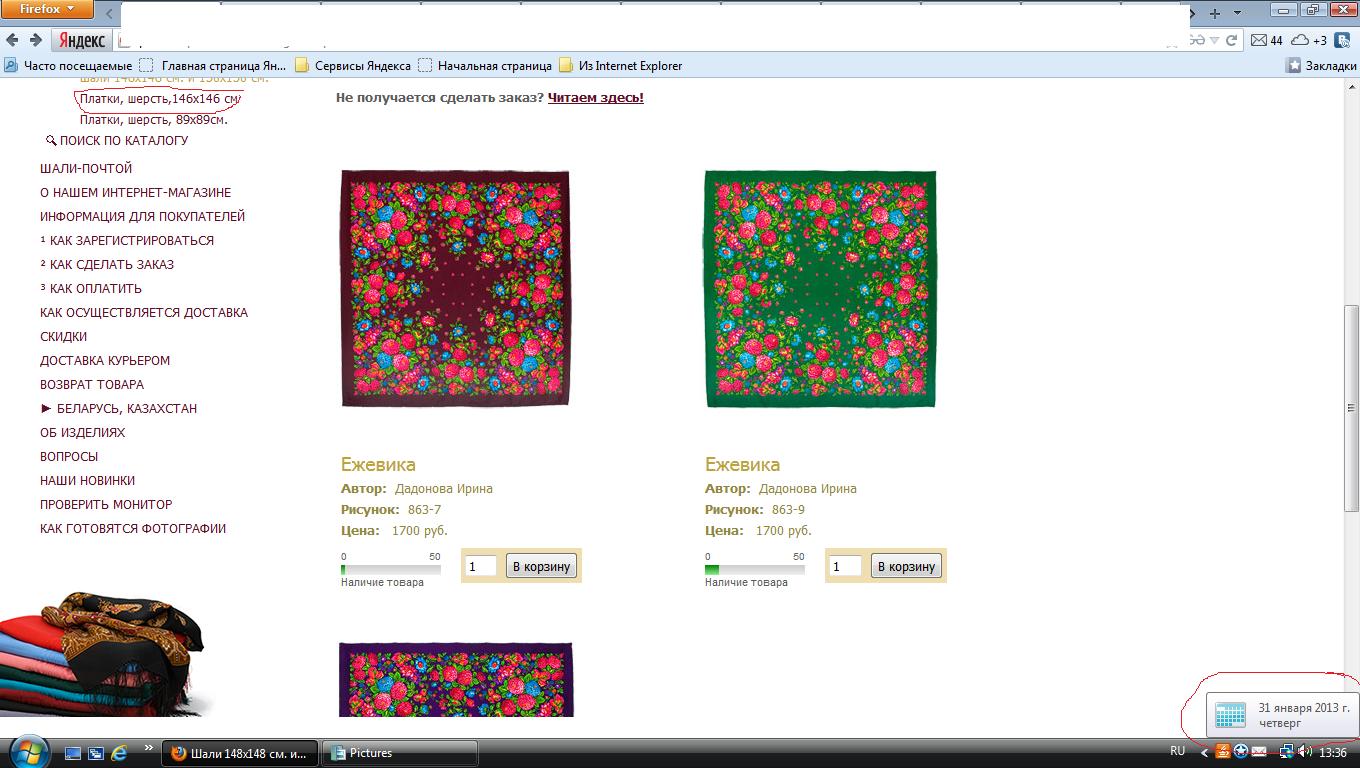
Task: Reload the page with the refresh icon
Action: click(x=1232, y=40)
